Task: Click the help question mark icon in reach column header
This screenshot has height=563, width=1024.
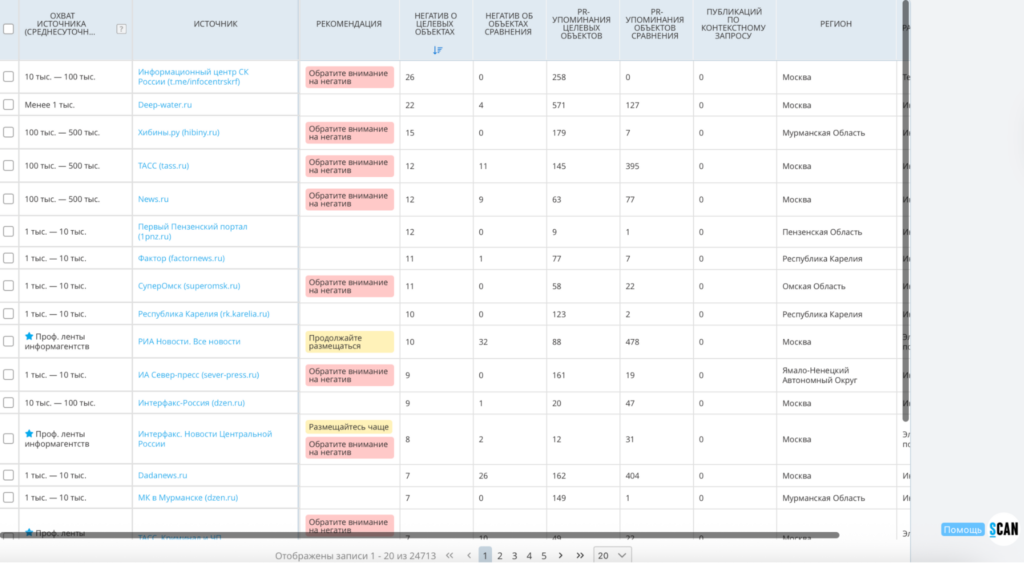Action: (x=121, y=29)
